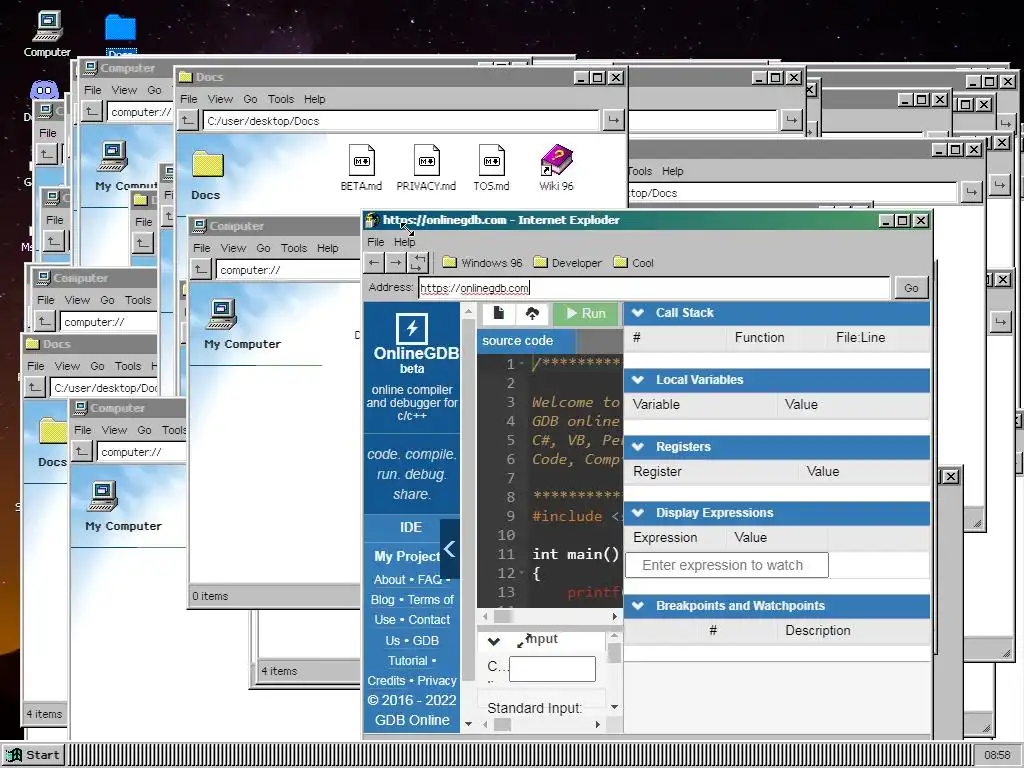The height and width of the screenshot is (768, 1024).
Task: Collapse the Registers panel
Action: pyautogui.click(x=638, y=447)
